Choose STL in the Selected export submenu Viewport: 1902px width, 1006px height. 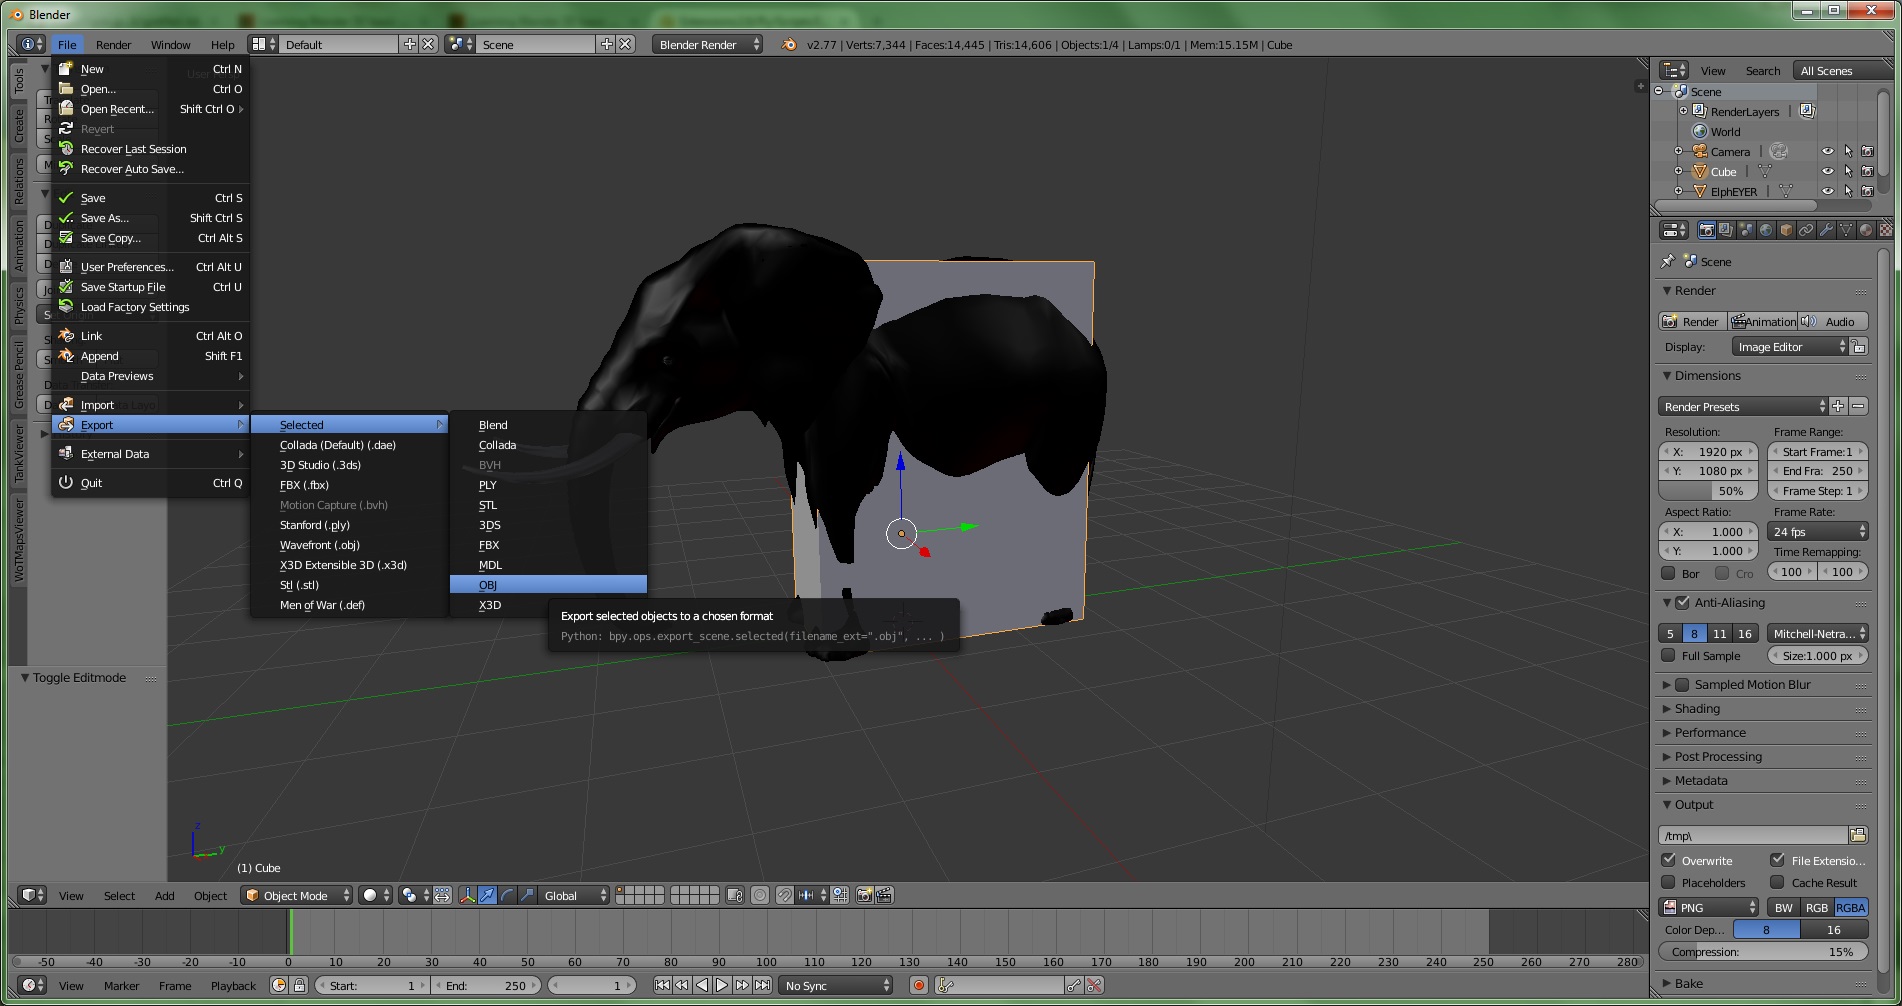[548, 504]
